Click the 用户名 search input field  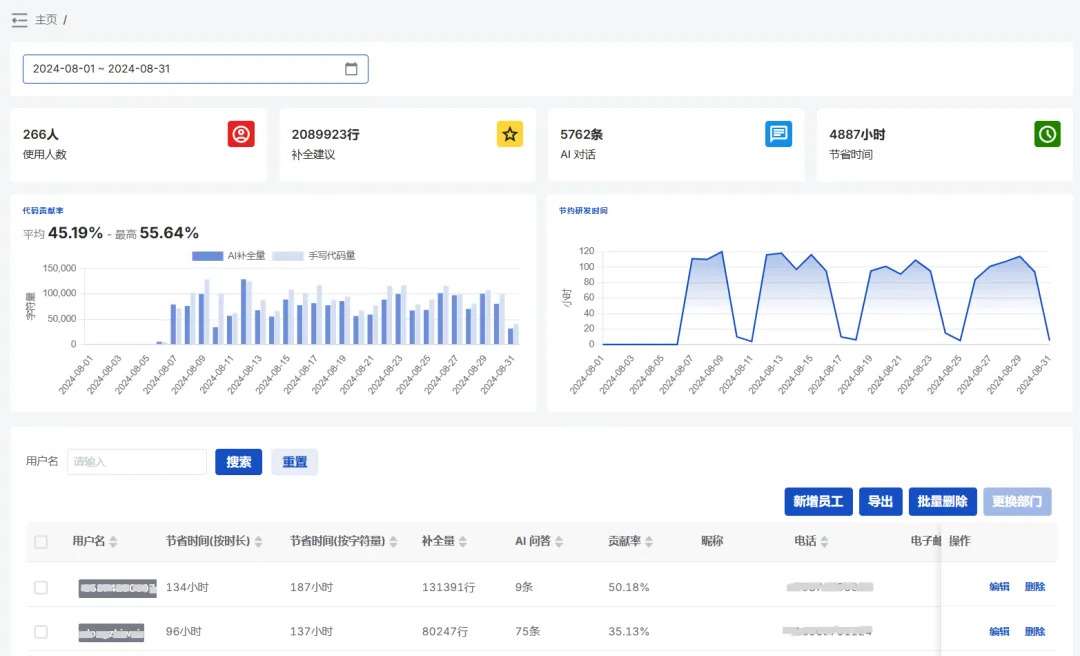(137, 462)
